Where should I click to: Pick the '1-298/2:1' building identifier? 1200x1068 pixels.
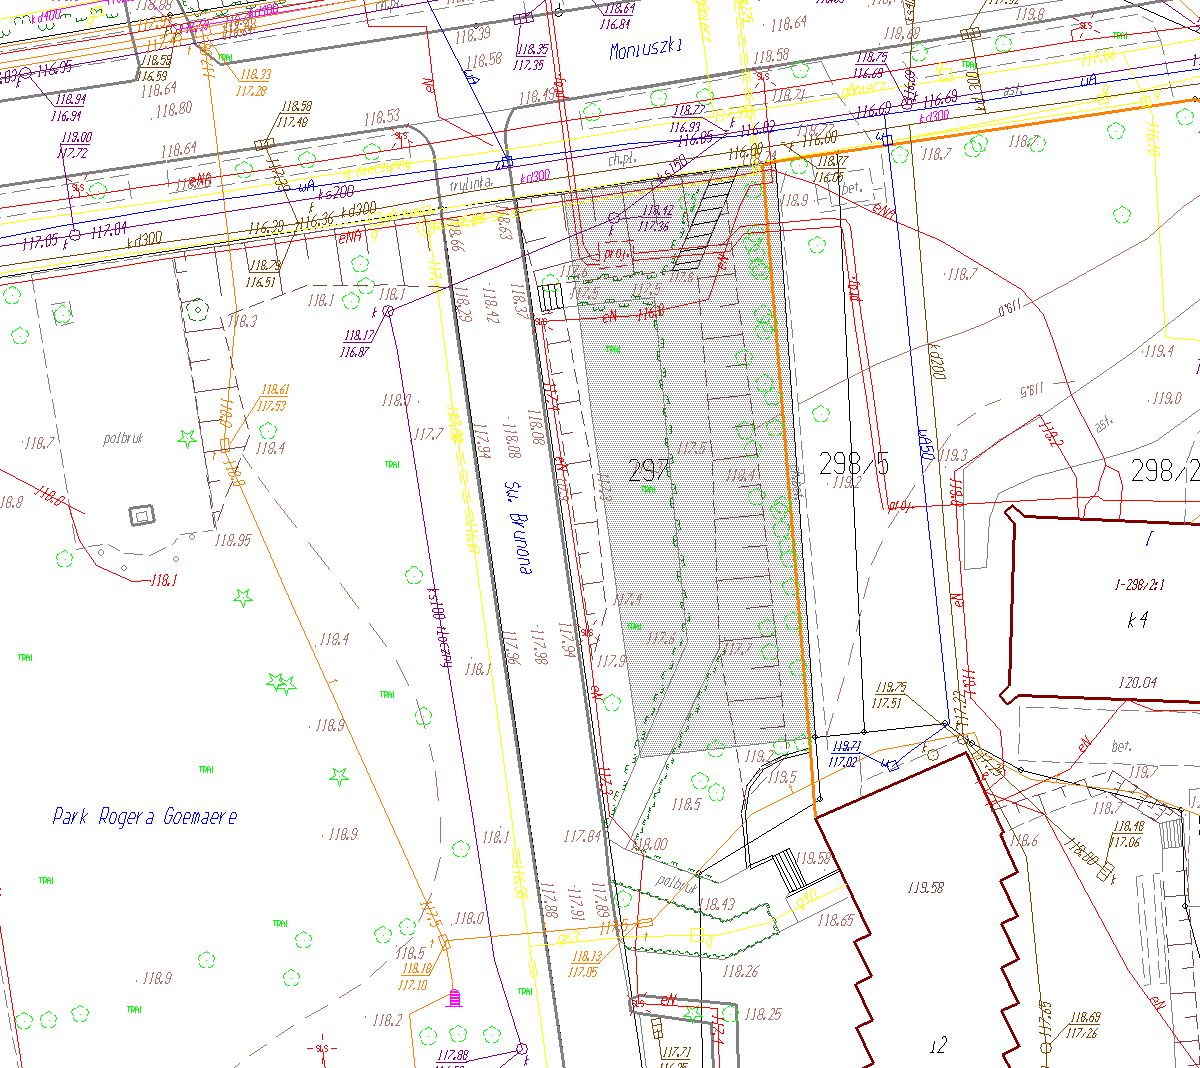click(x=1139, y=584)
